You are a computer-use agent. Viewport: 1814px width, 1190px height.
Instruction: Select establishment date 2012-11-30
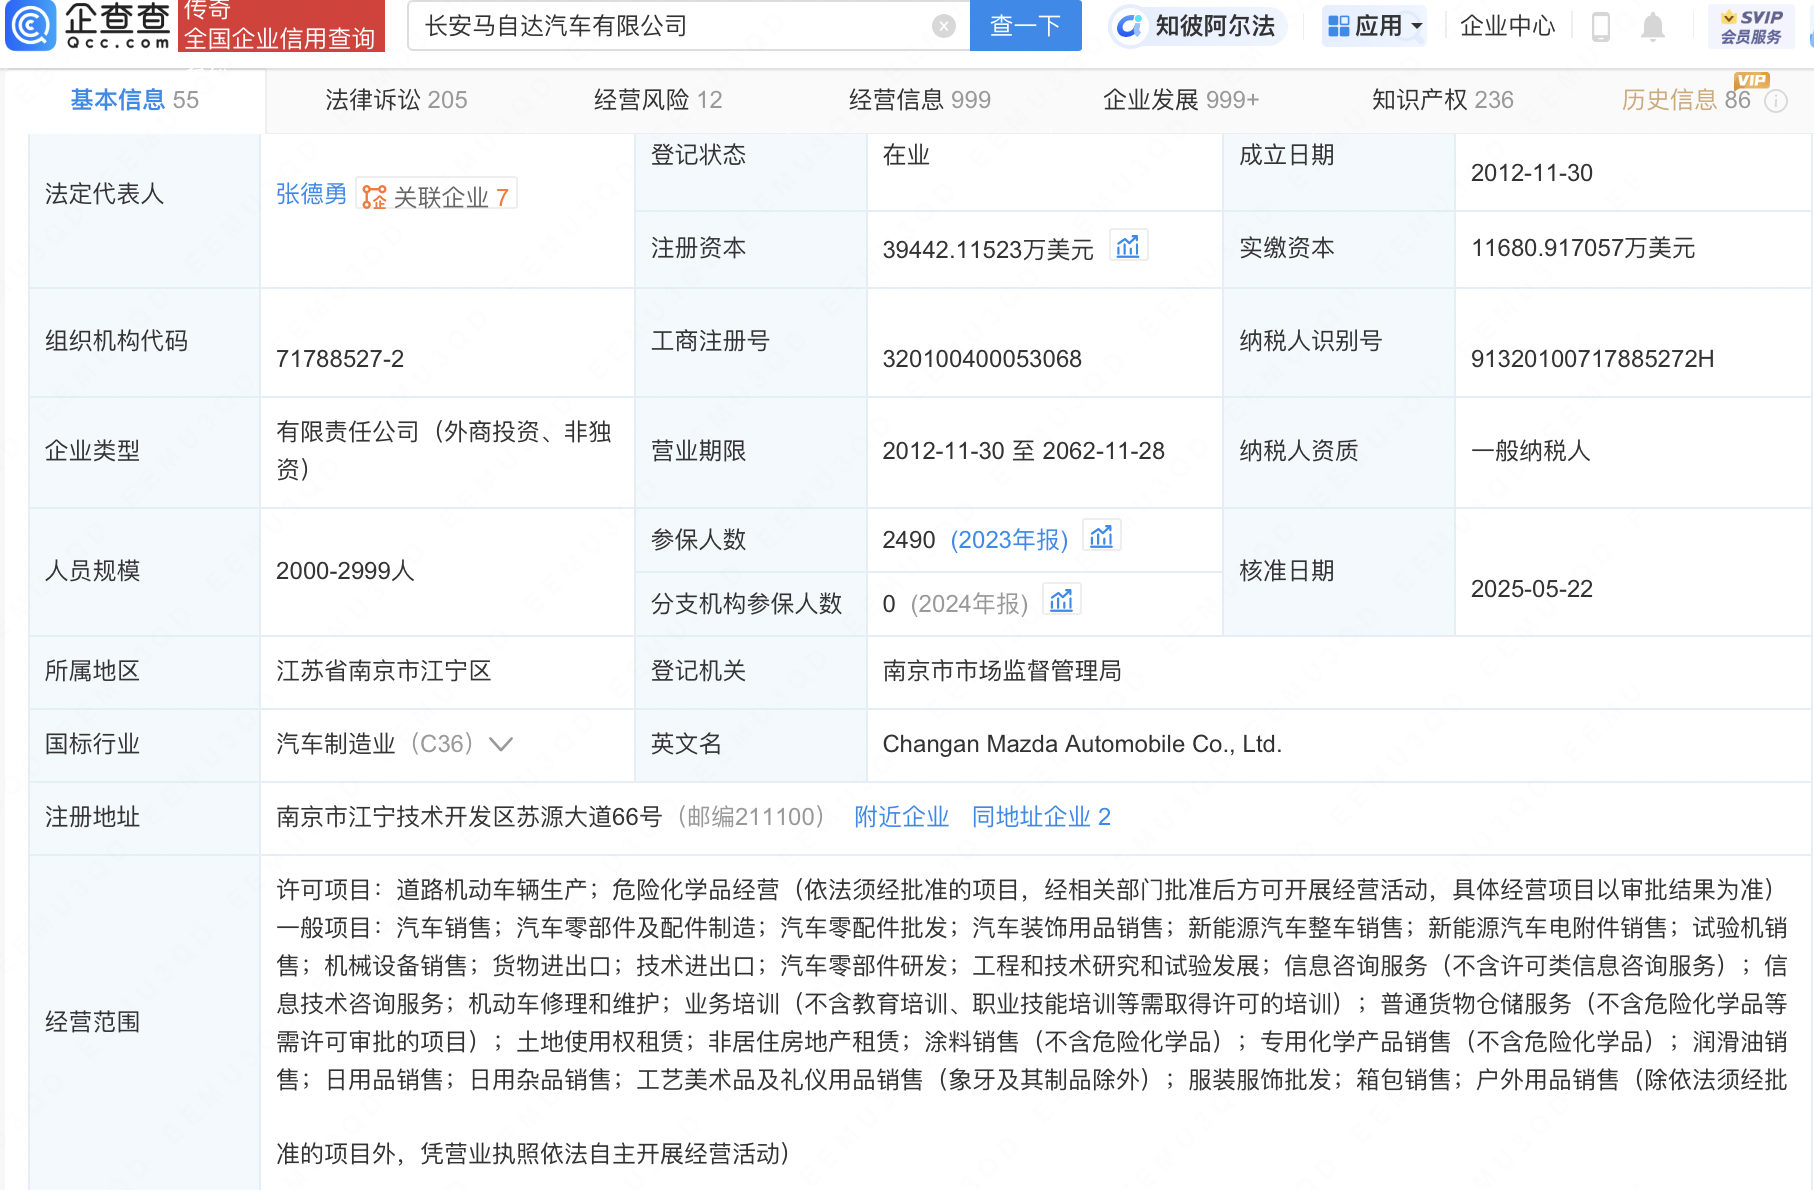[1532, 173]
